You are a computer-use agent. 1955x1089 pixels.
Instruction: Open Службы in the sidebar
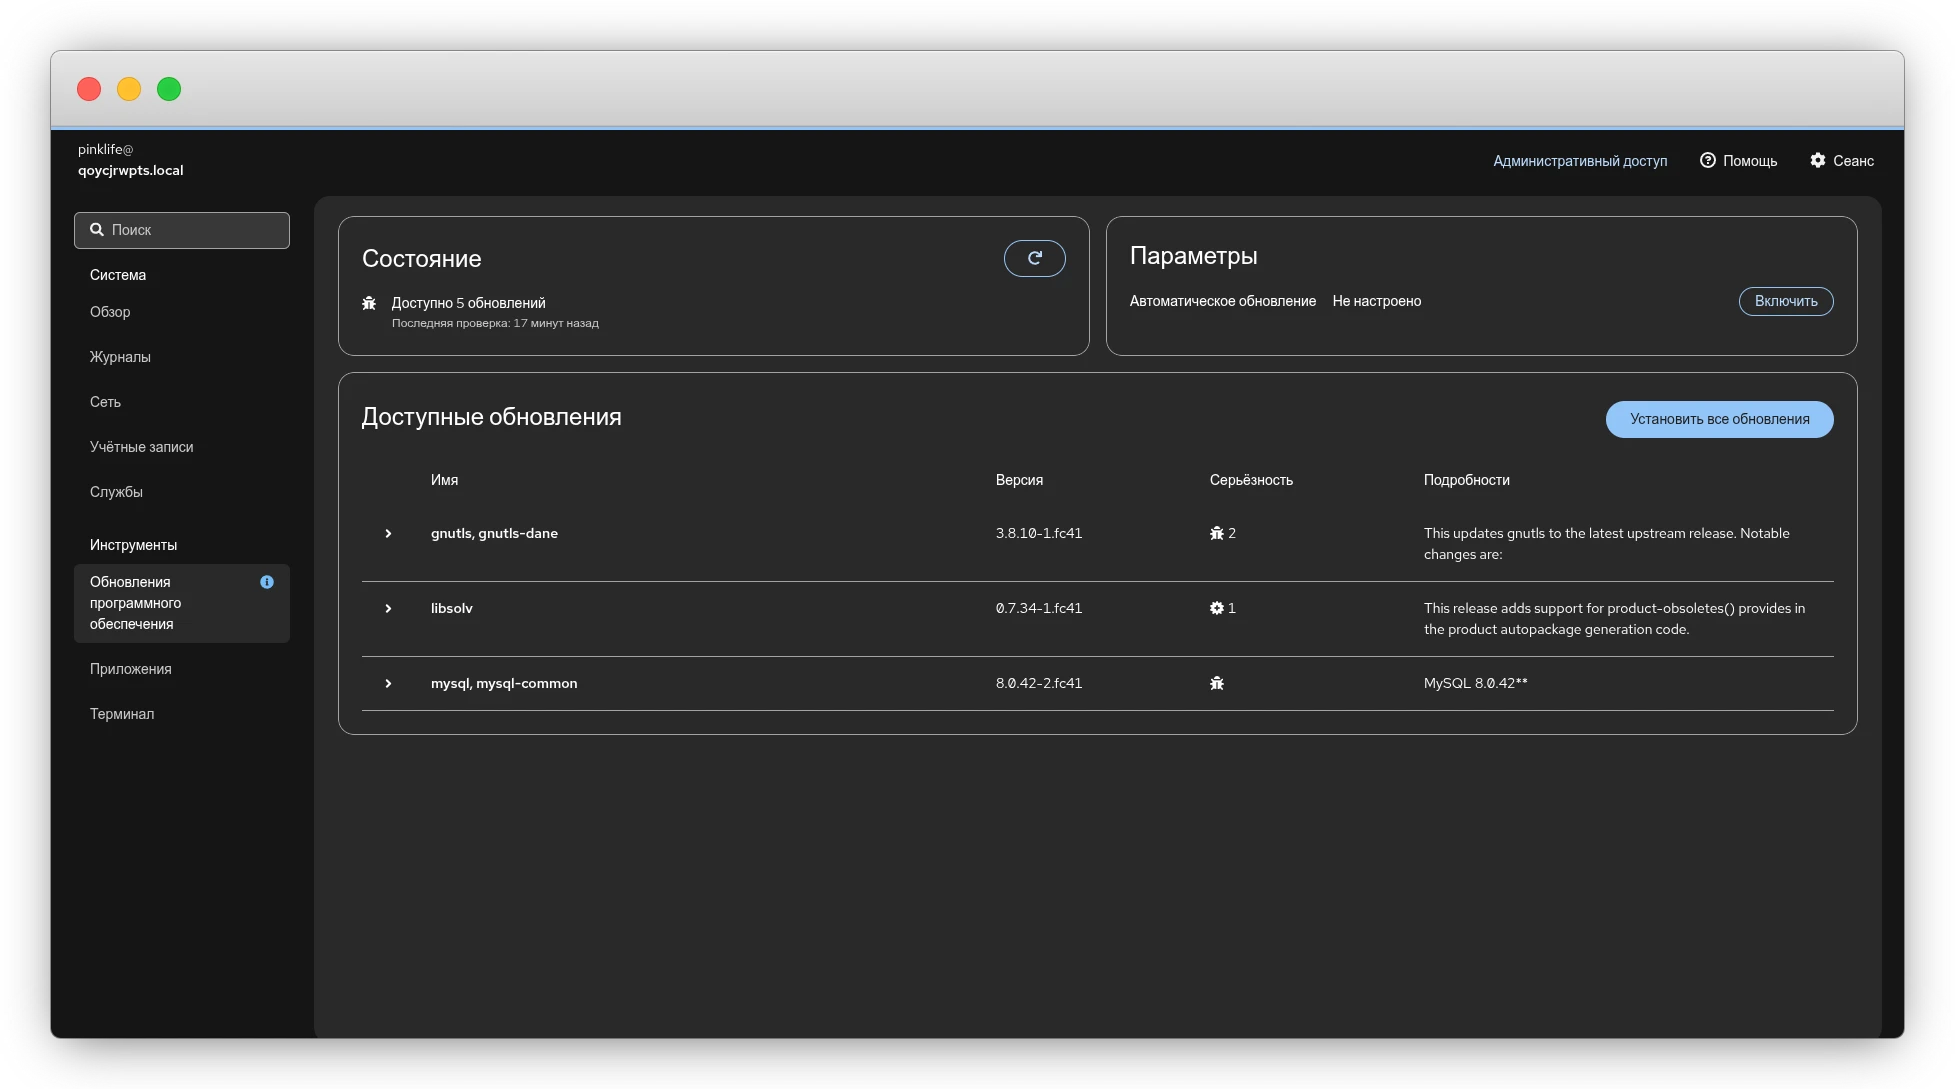(x=116, y=492)
